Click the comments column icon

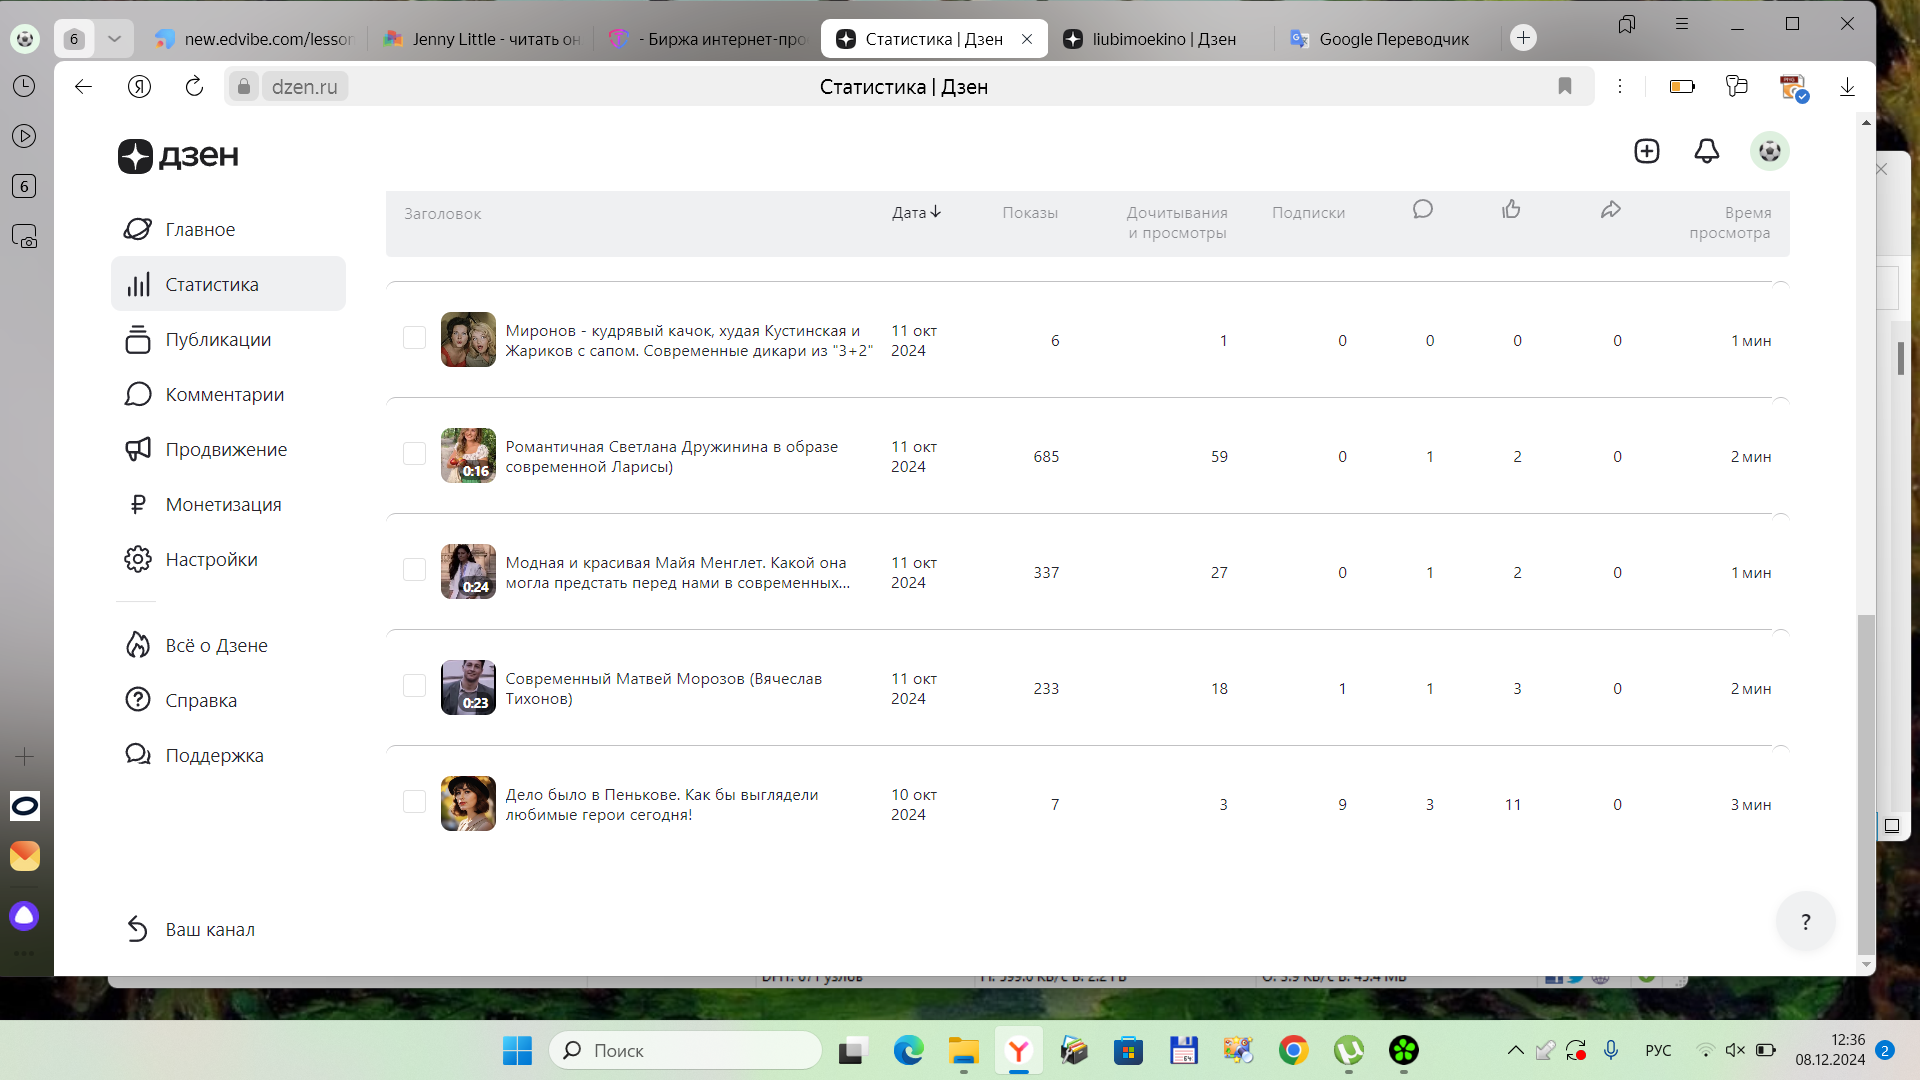point(1422,209)
